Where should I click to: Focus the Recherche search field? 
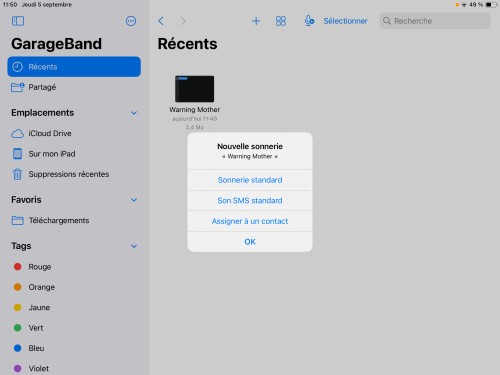point(435,21)
